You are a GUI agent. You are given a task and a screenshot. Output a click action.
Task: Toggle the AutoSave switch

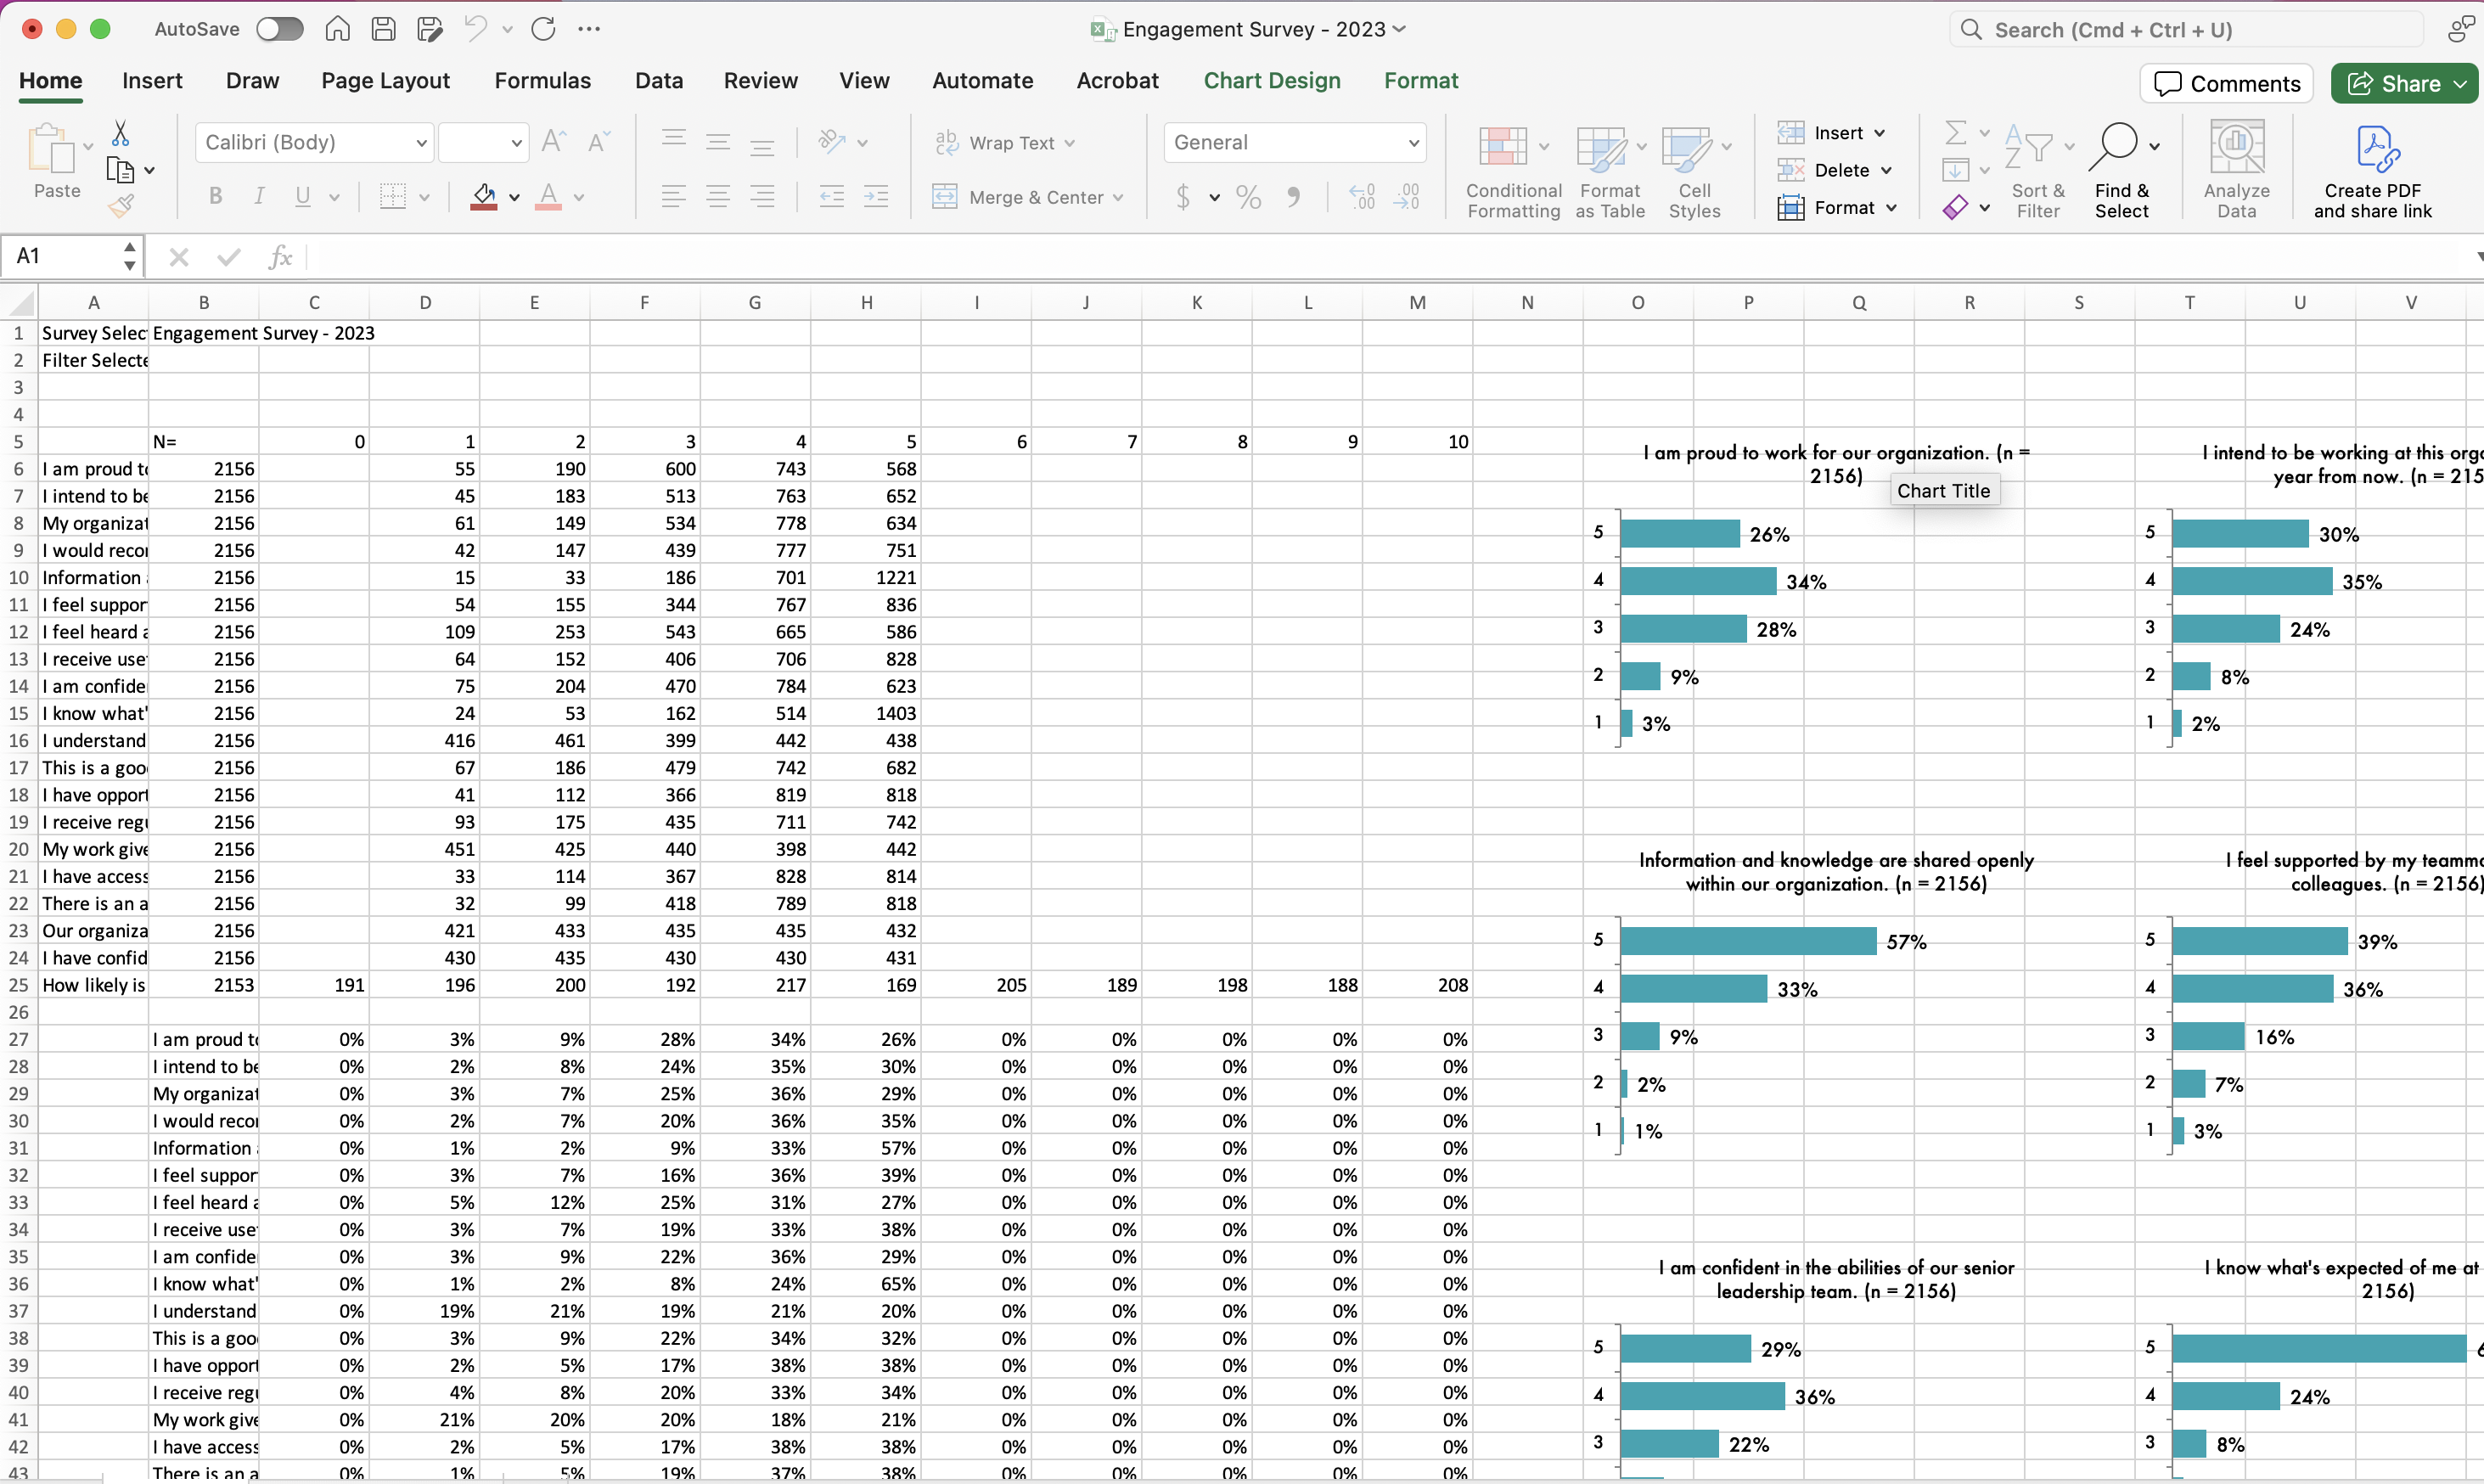(x=279, y=29)
